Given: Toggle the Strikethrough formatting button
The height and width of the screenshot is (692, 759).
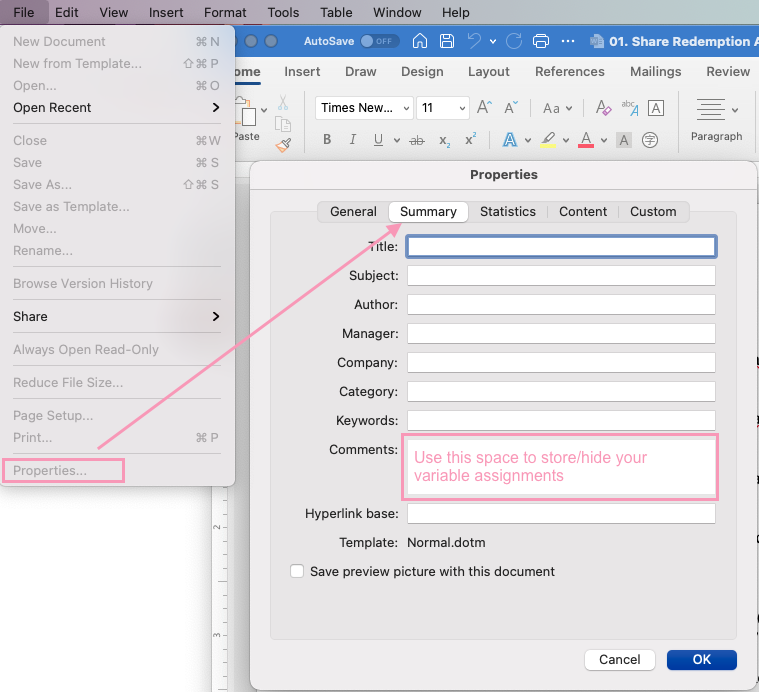Looking at the screenshot, I should (416, 140).
